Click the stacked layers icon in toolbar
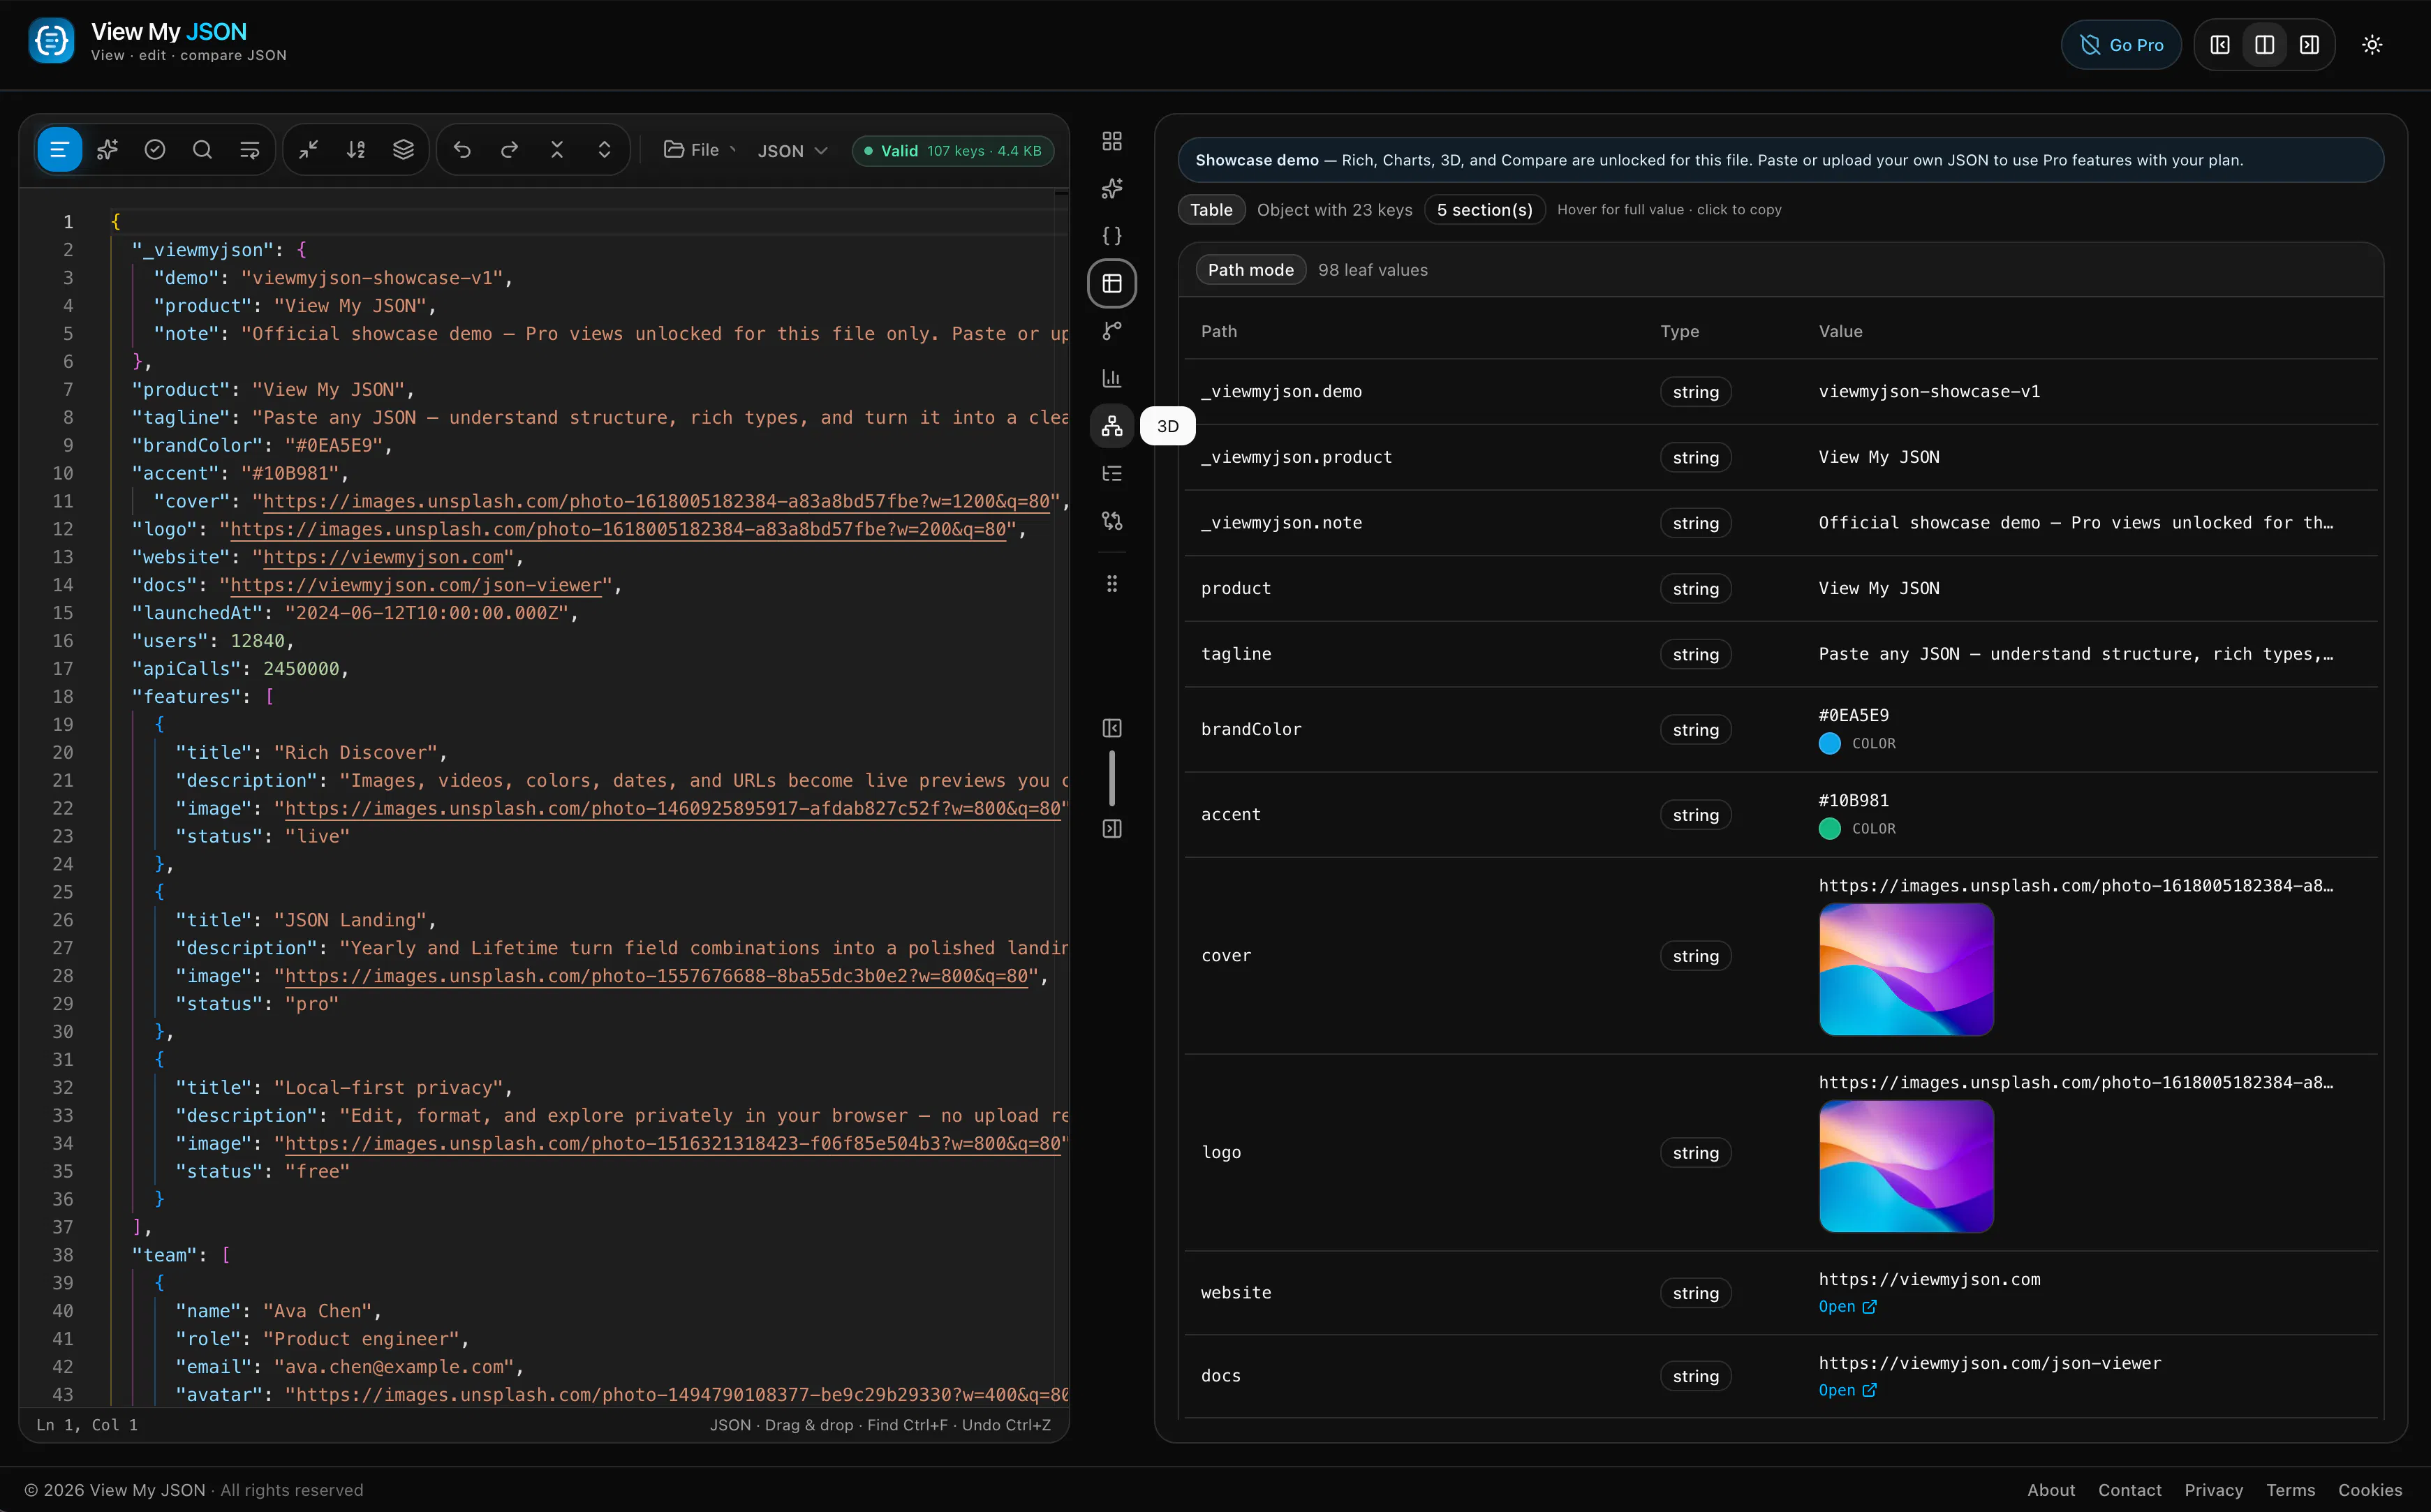Image resolution: width=2431 pixels, height=1512 pixels. [x=403, y=150]
